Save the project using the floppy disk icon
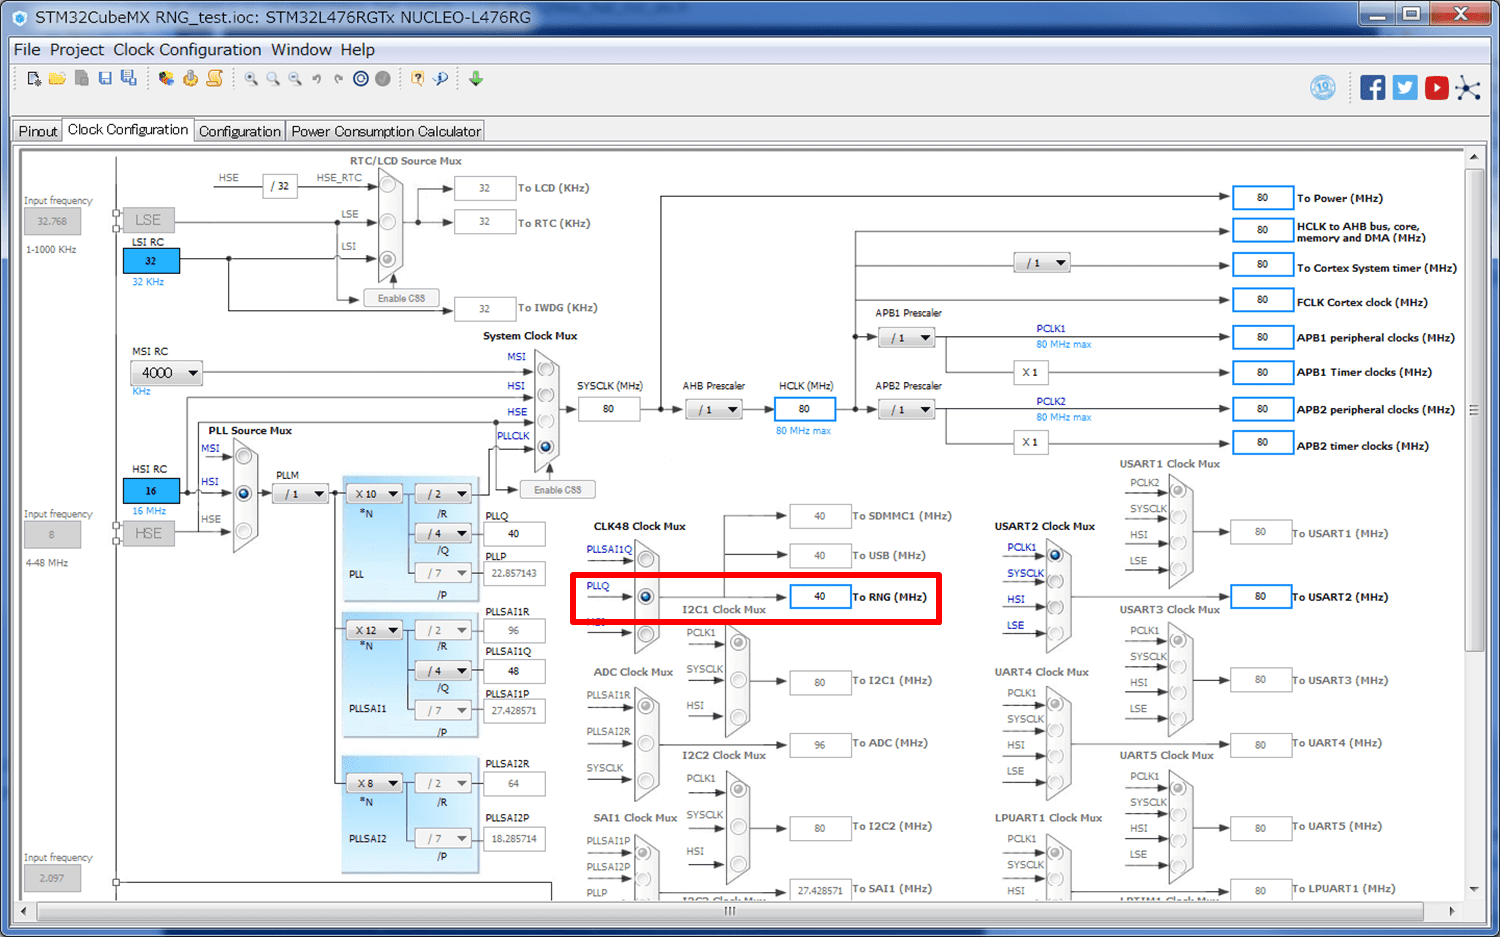1500x937 pixels. pyautogui.click(x=105, y=79)
